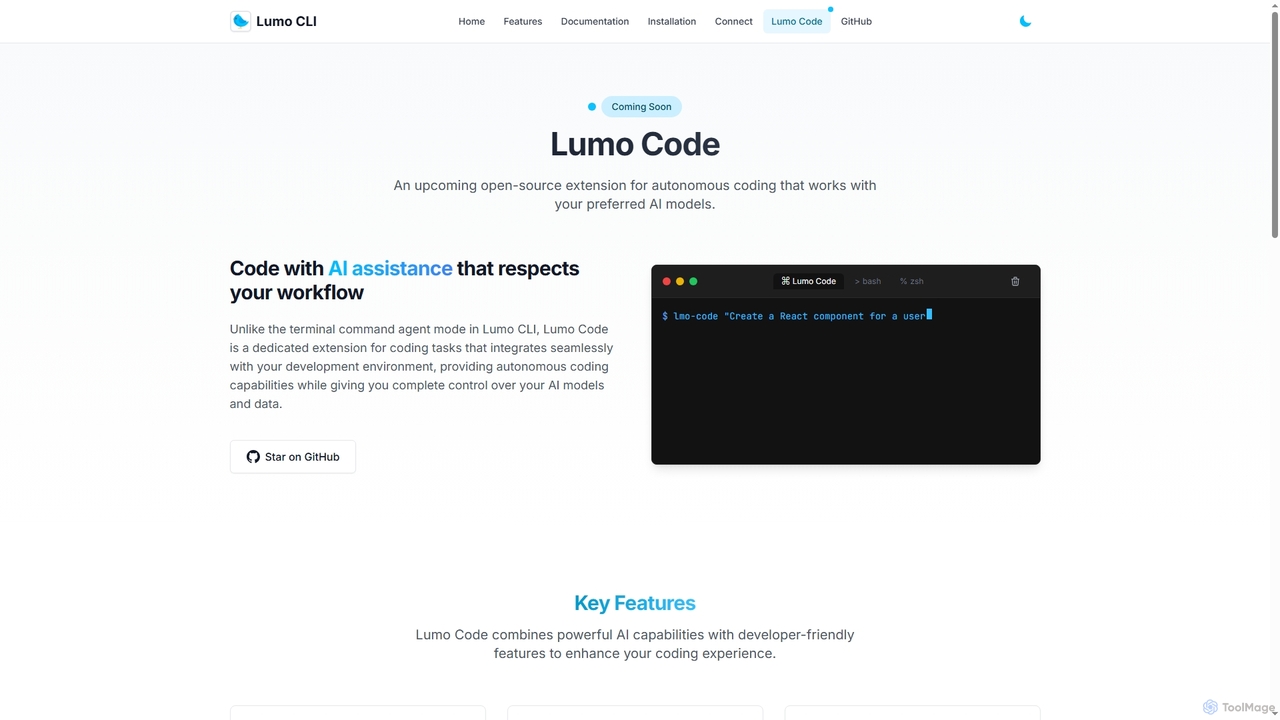
Task: Select the Lumo Code nav item
Action: [797, 21]
